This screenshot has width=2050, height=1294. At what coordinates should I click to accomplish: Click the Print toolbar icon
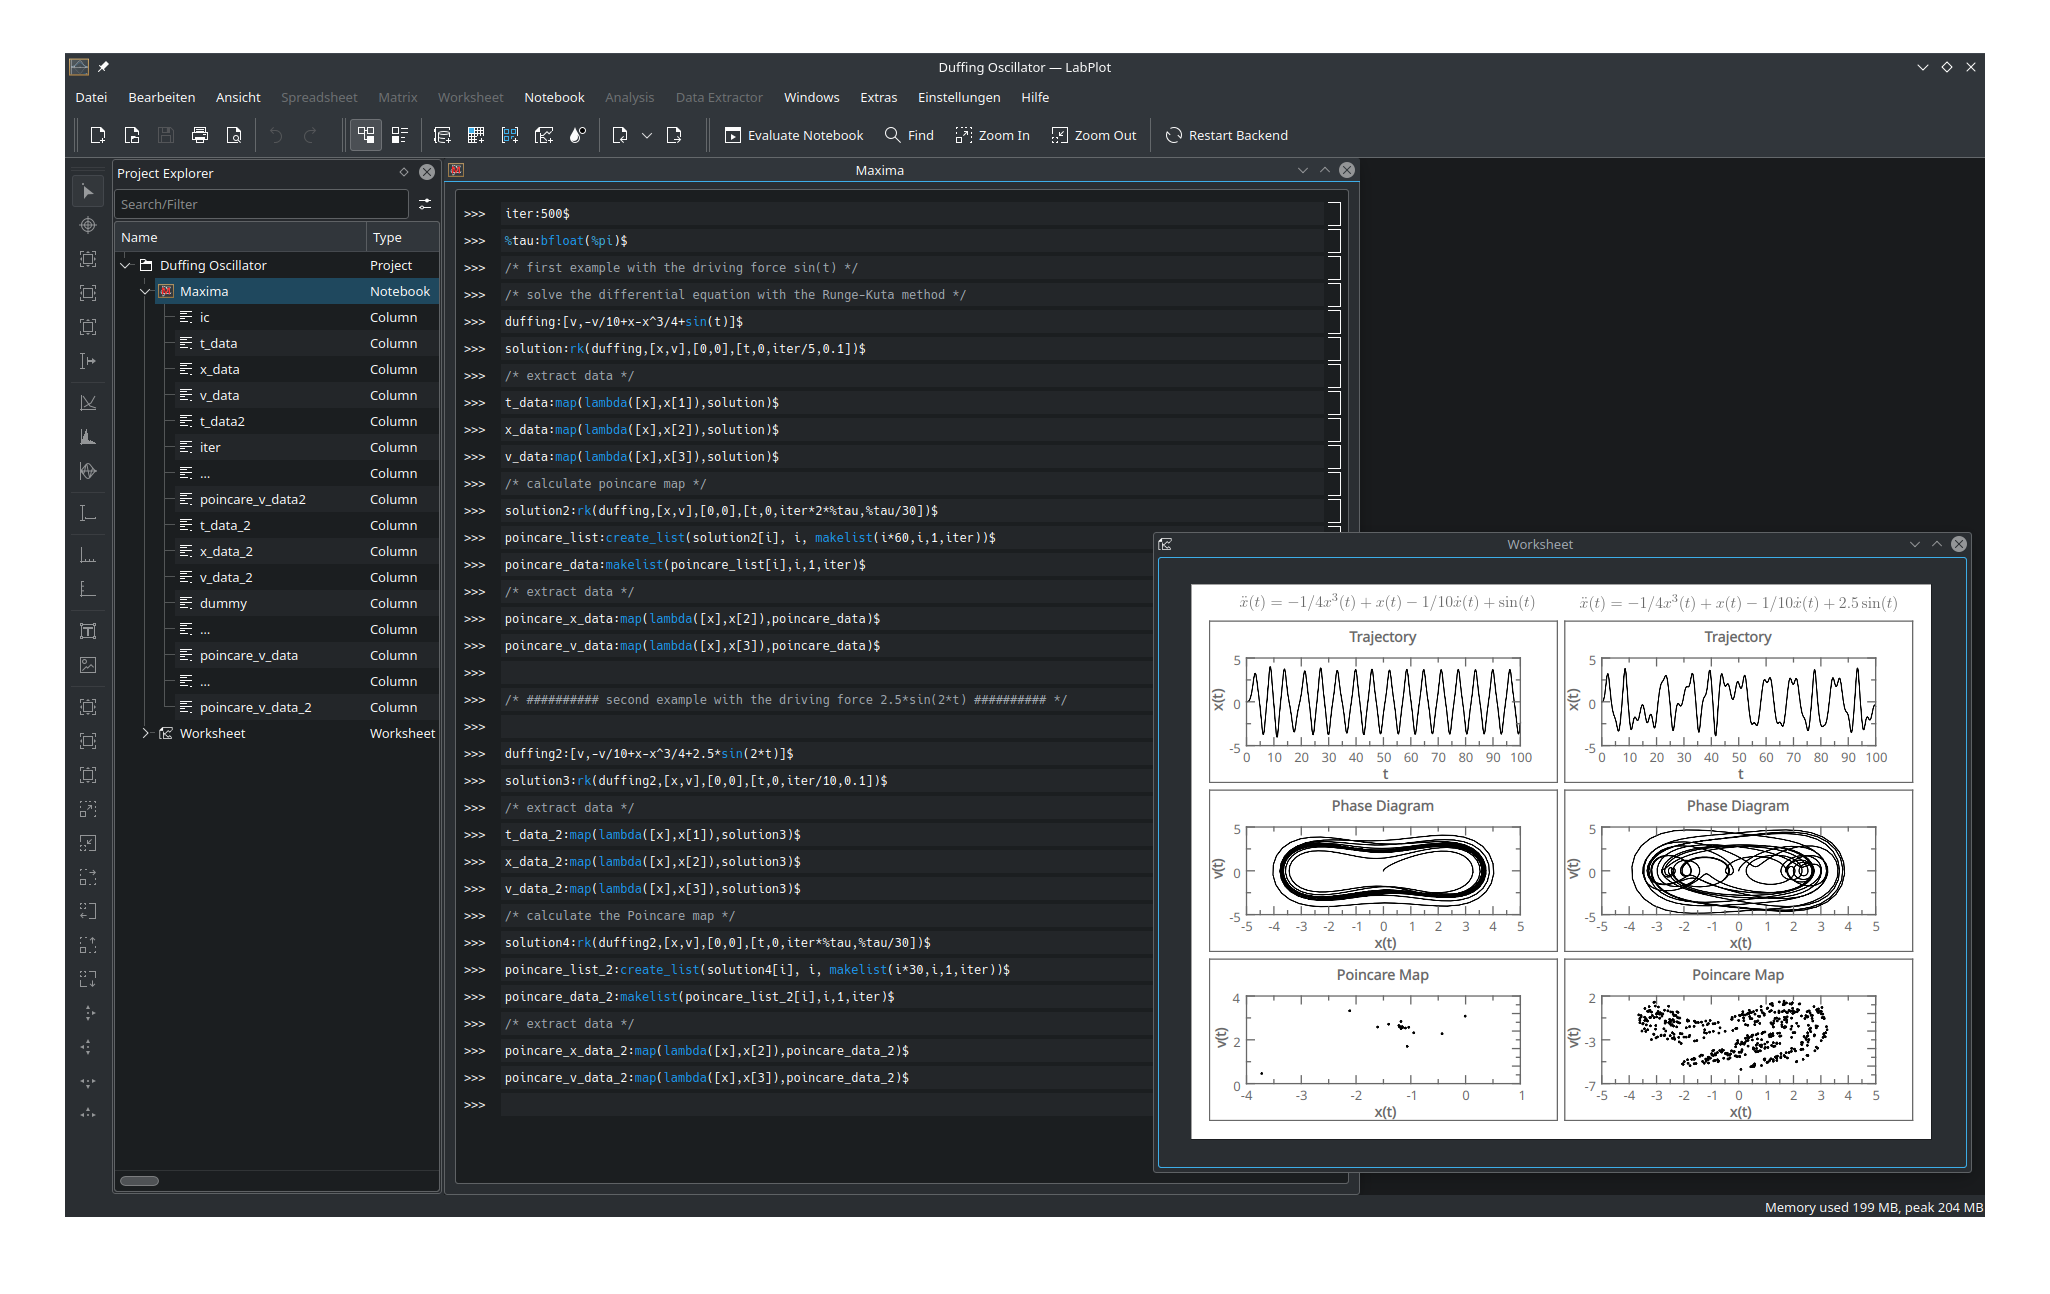(200, 135)
